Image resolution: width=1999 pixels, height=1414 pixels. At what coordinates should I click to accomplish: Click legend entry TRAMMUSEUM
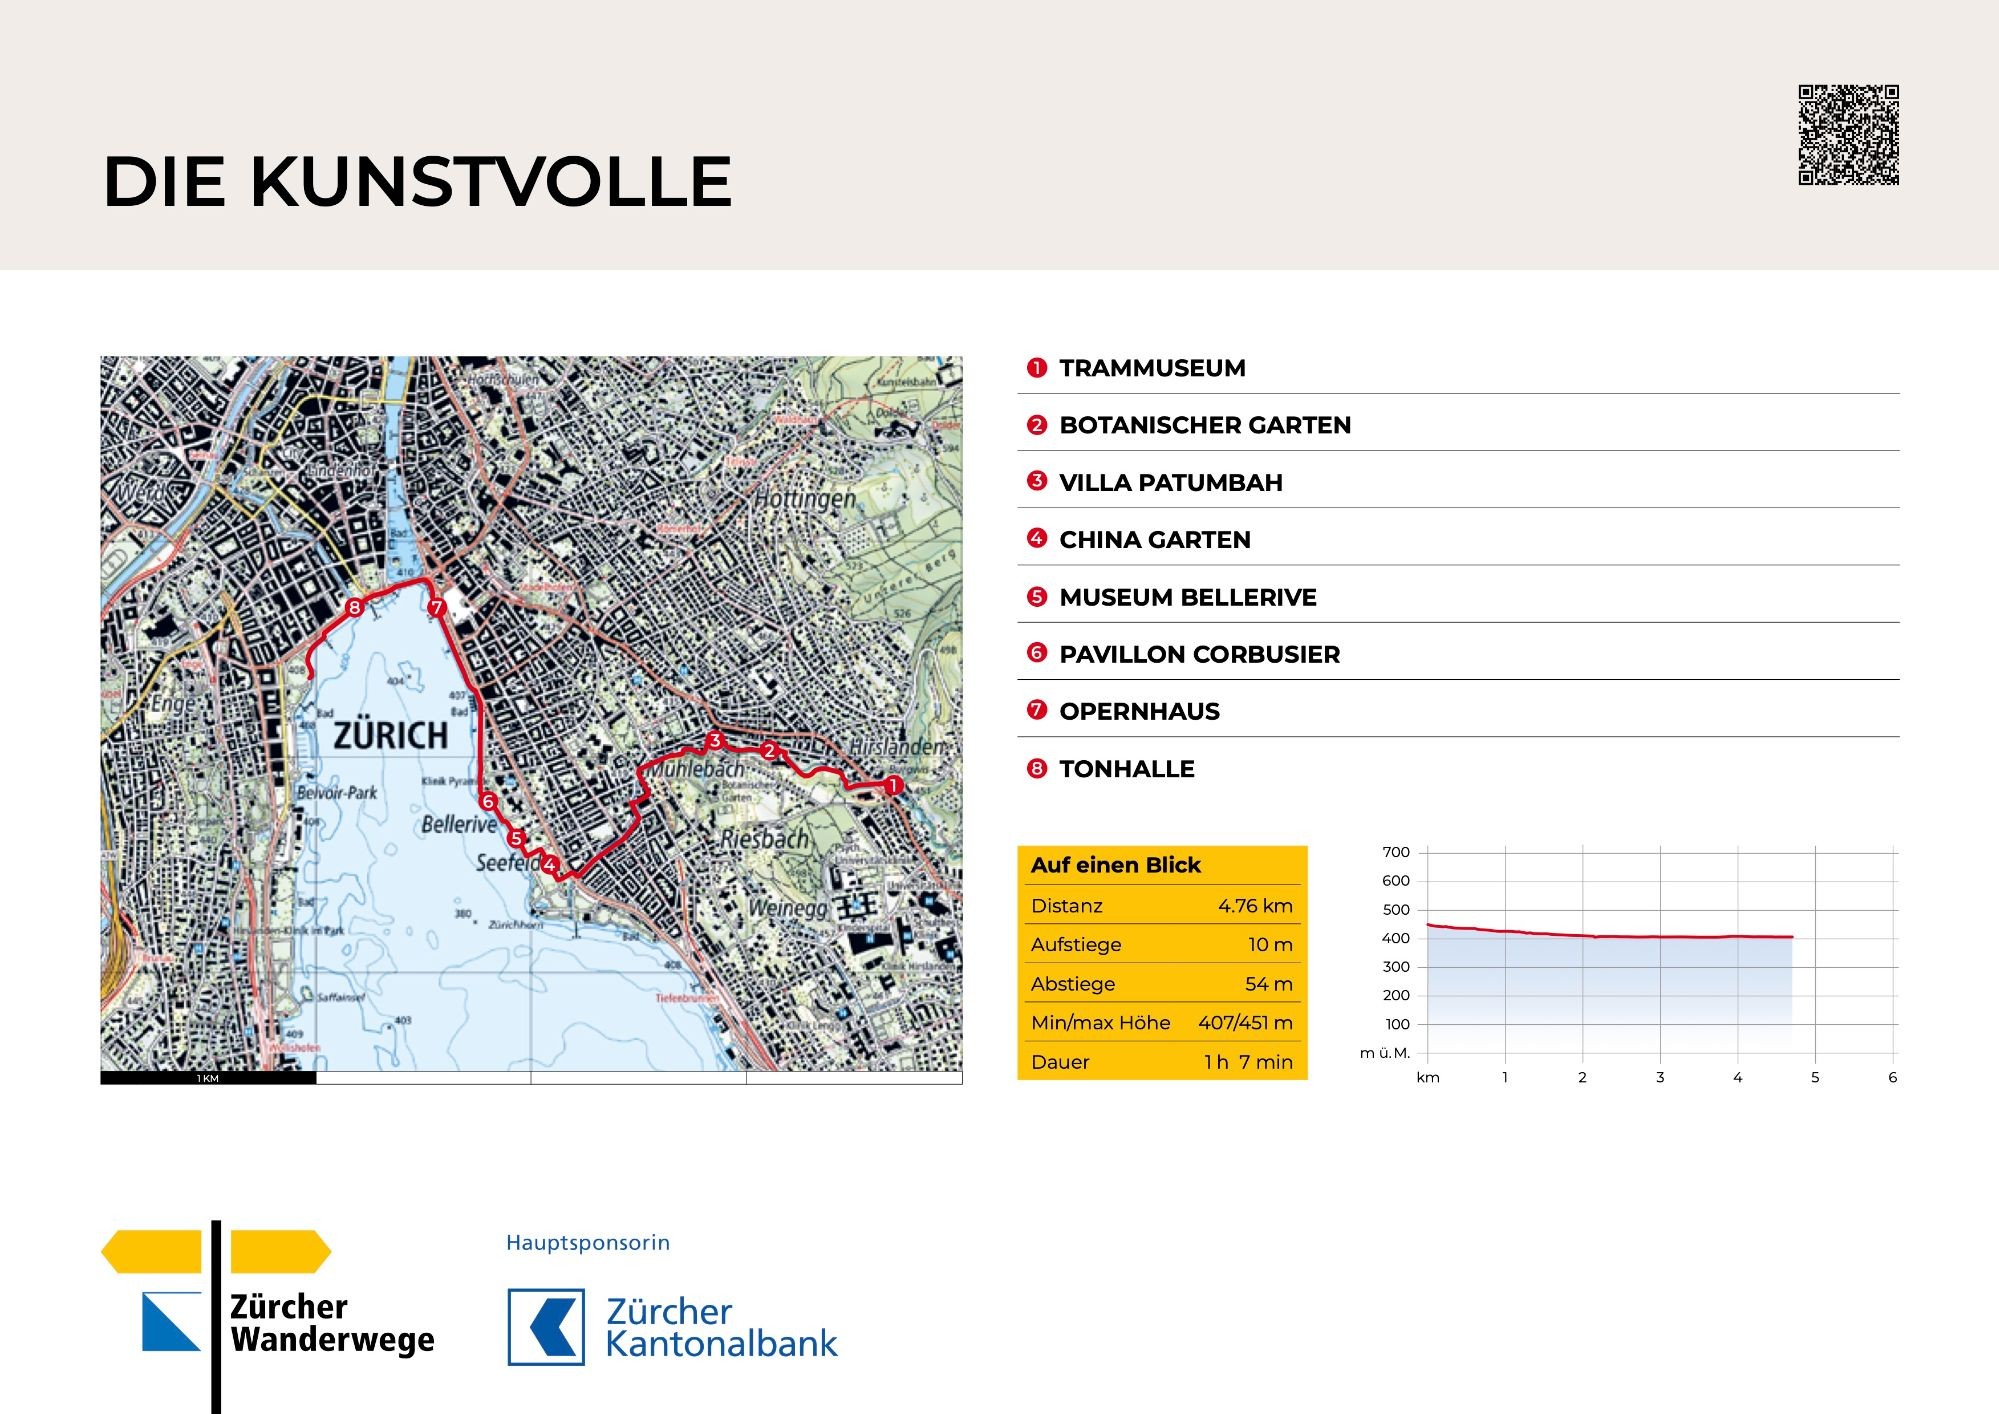pyautogui.click(x=1152, y=368)
